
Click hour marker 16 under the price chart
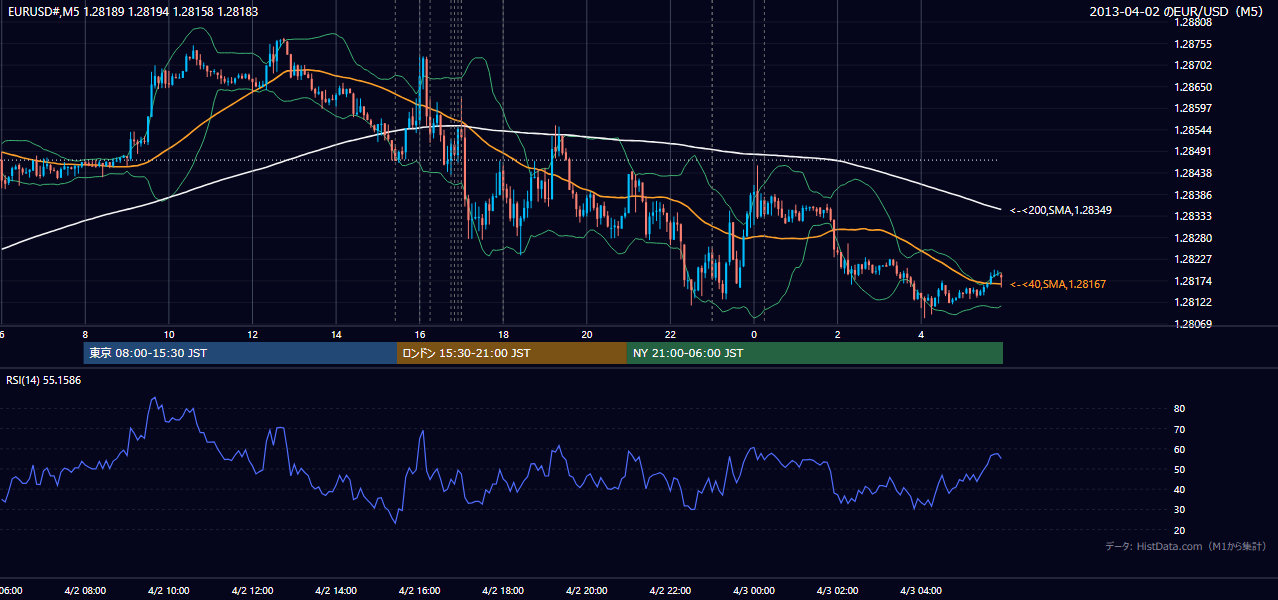[420, 335]
